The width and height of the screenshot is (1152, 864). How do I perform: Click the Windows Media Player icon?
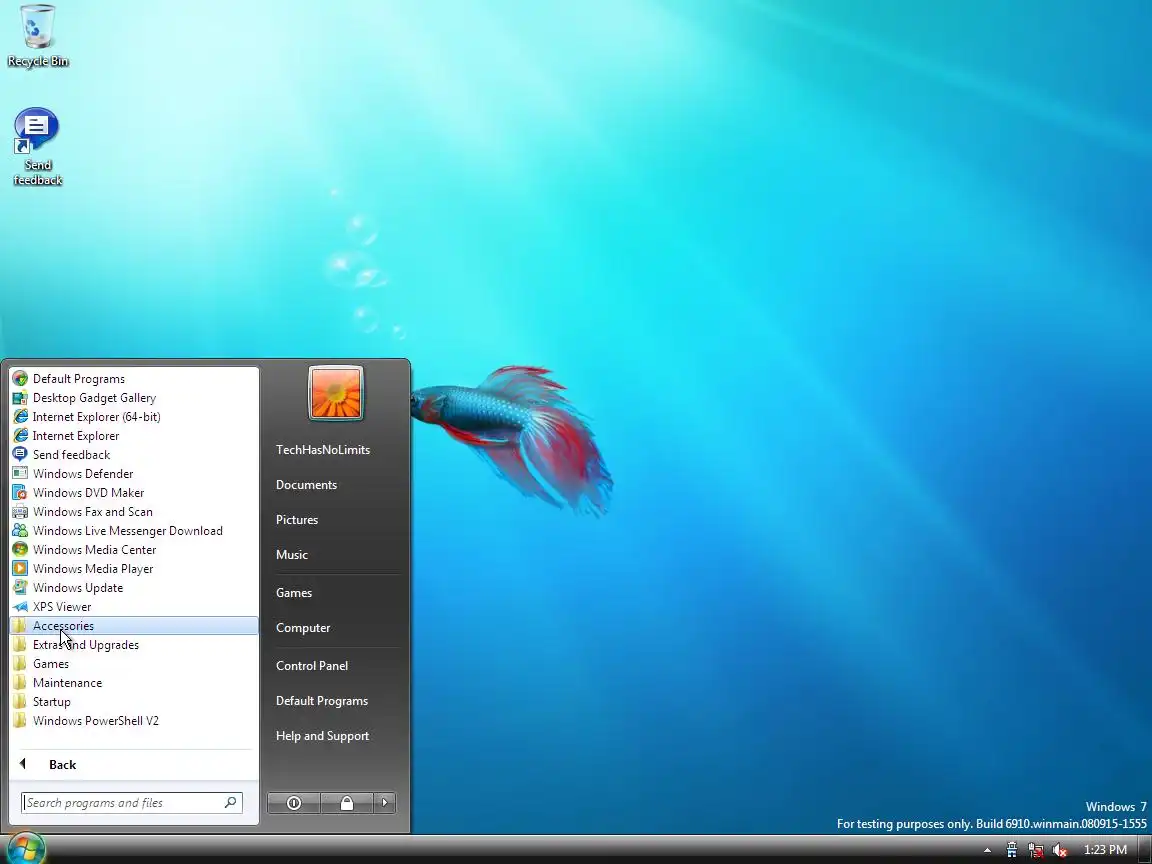click(x=21, y=569)
